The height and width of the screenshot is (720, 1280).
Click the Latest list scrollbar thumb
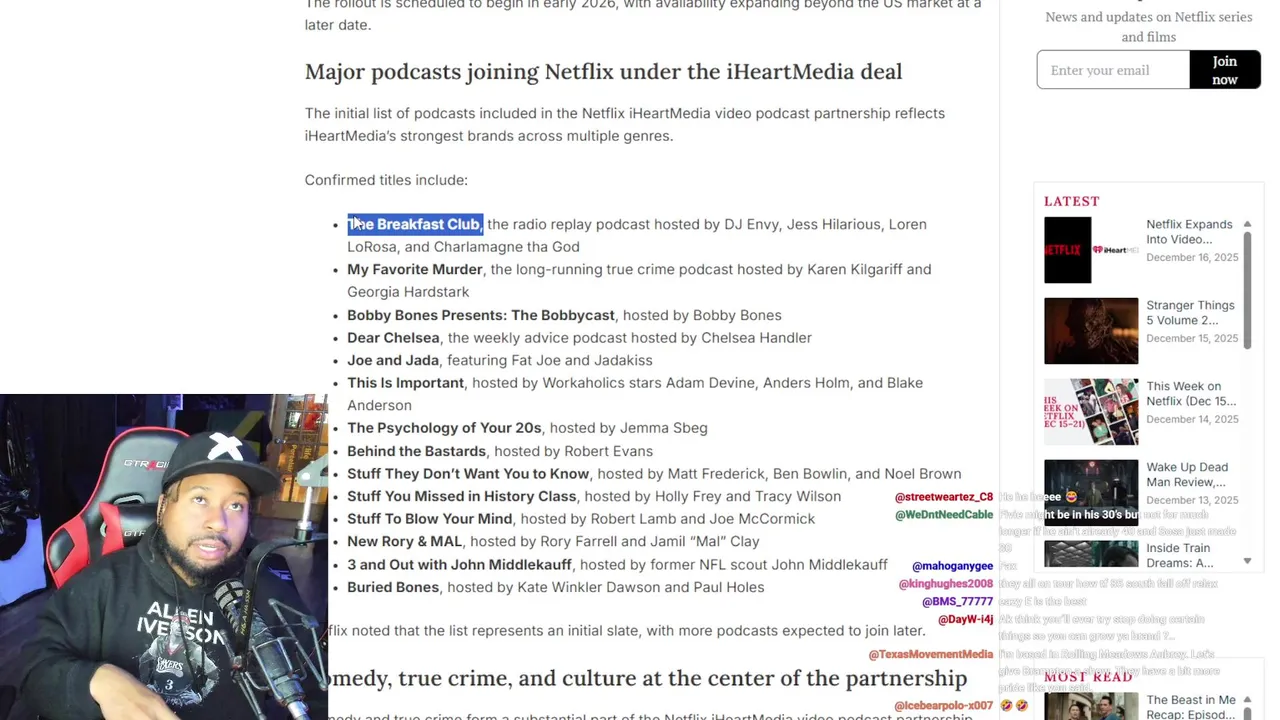(1247, 290)
